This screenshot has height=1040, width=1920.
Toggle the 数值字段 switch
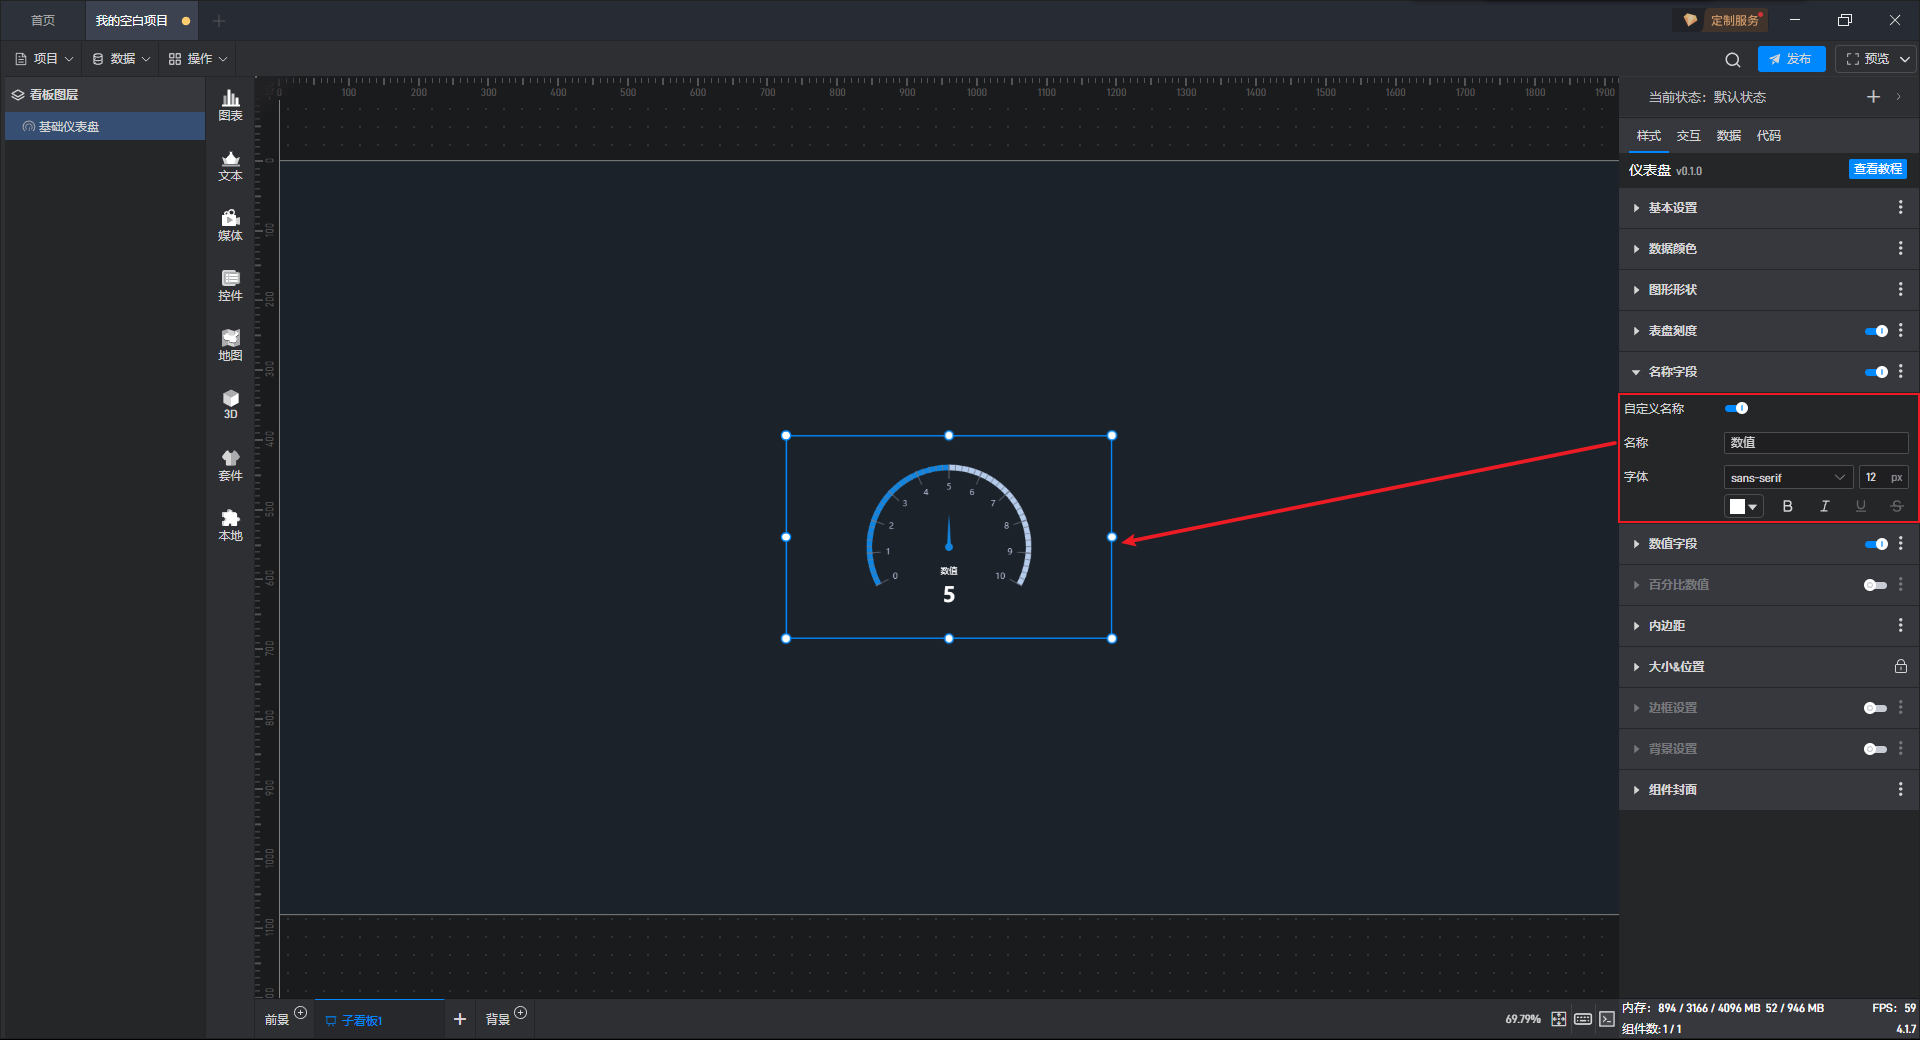pyautogui.click(x=1876, y=544)
